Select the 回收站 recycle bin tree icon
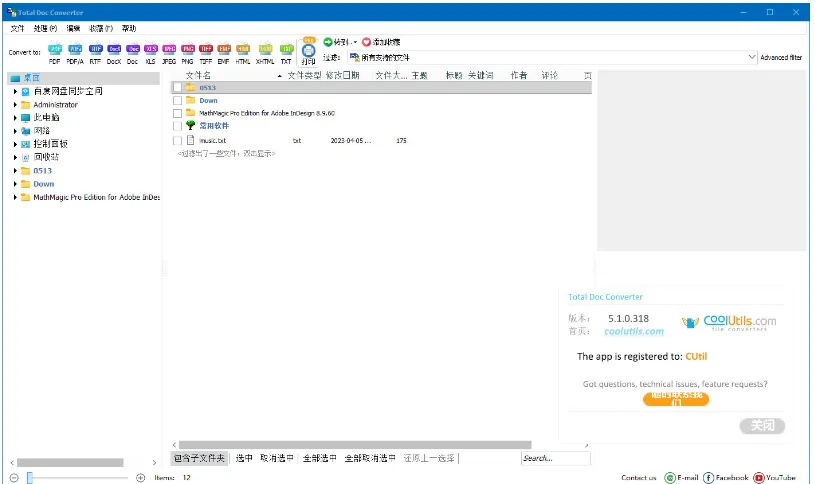 click(25, 158)
